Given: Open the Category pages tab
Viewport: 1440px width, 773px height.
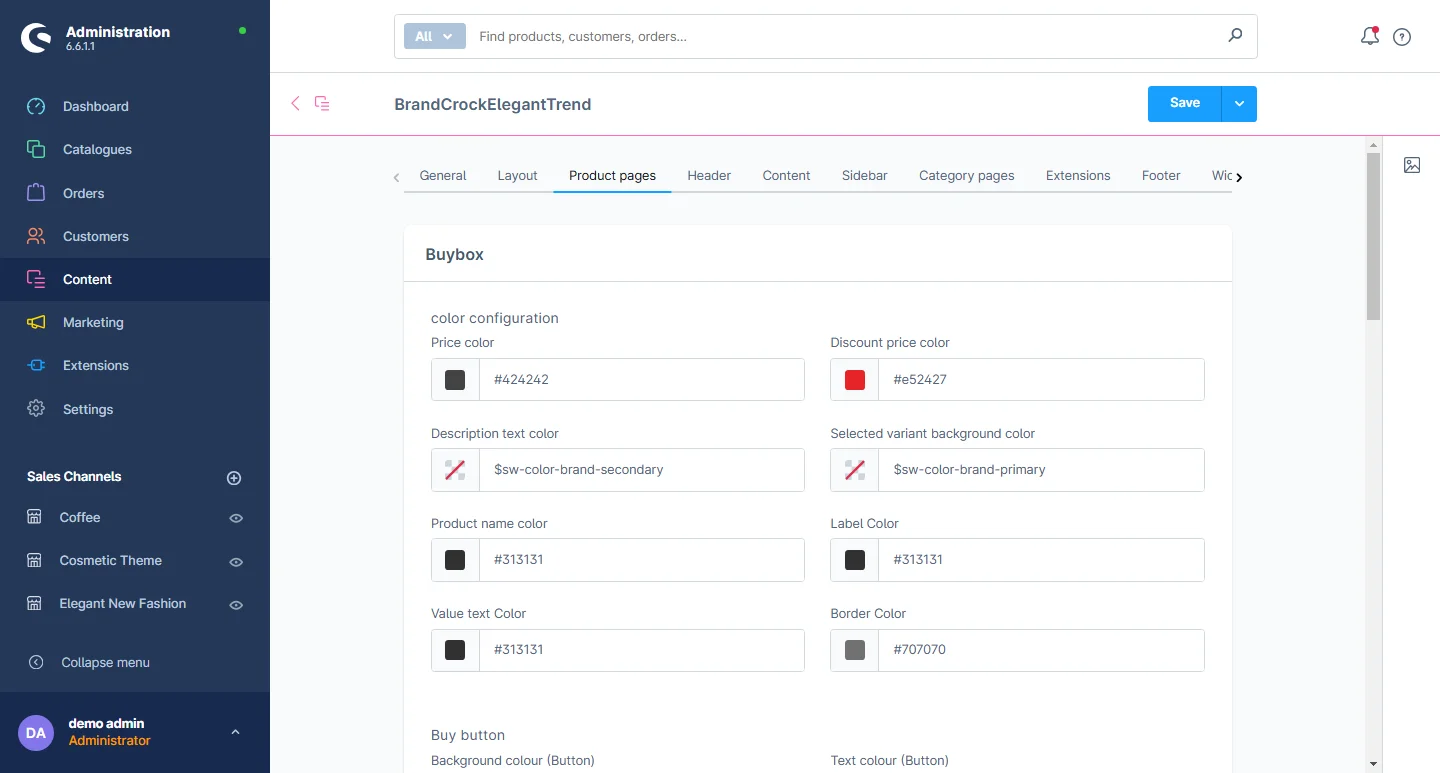Looking at the screenshot, I should coord(966,175).
